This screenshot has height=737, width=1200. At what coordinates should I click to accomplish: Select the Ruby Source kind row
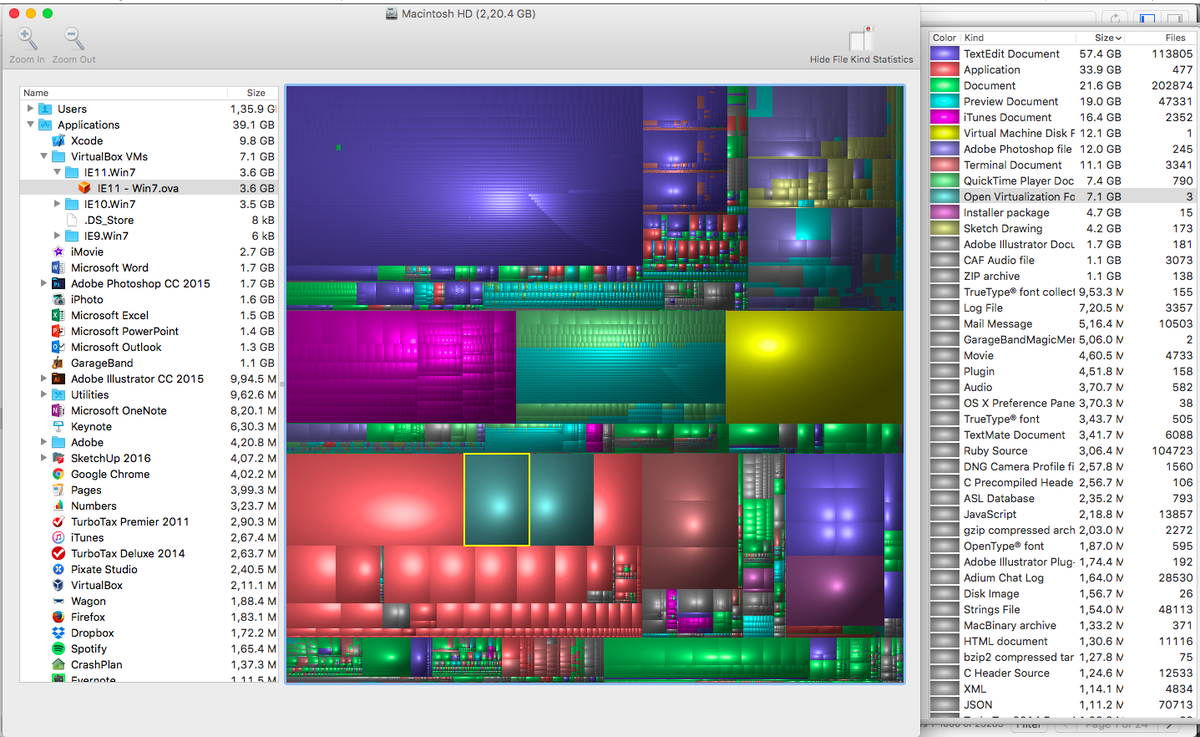[1062, 451]
